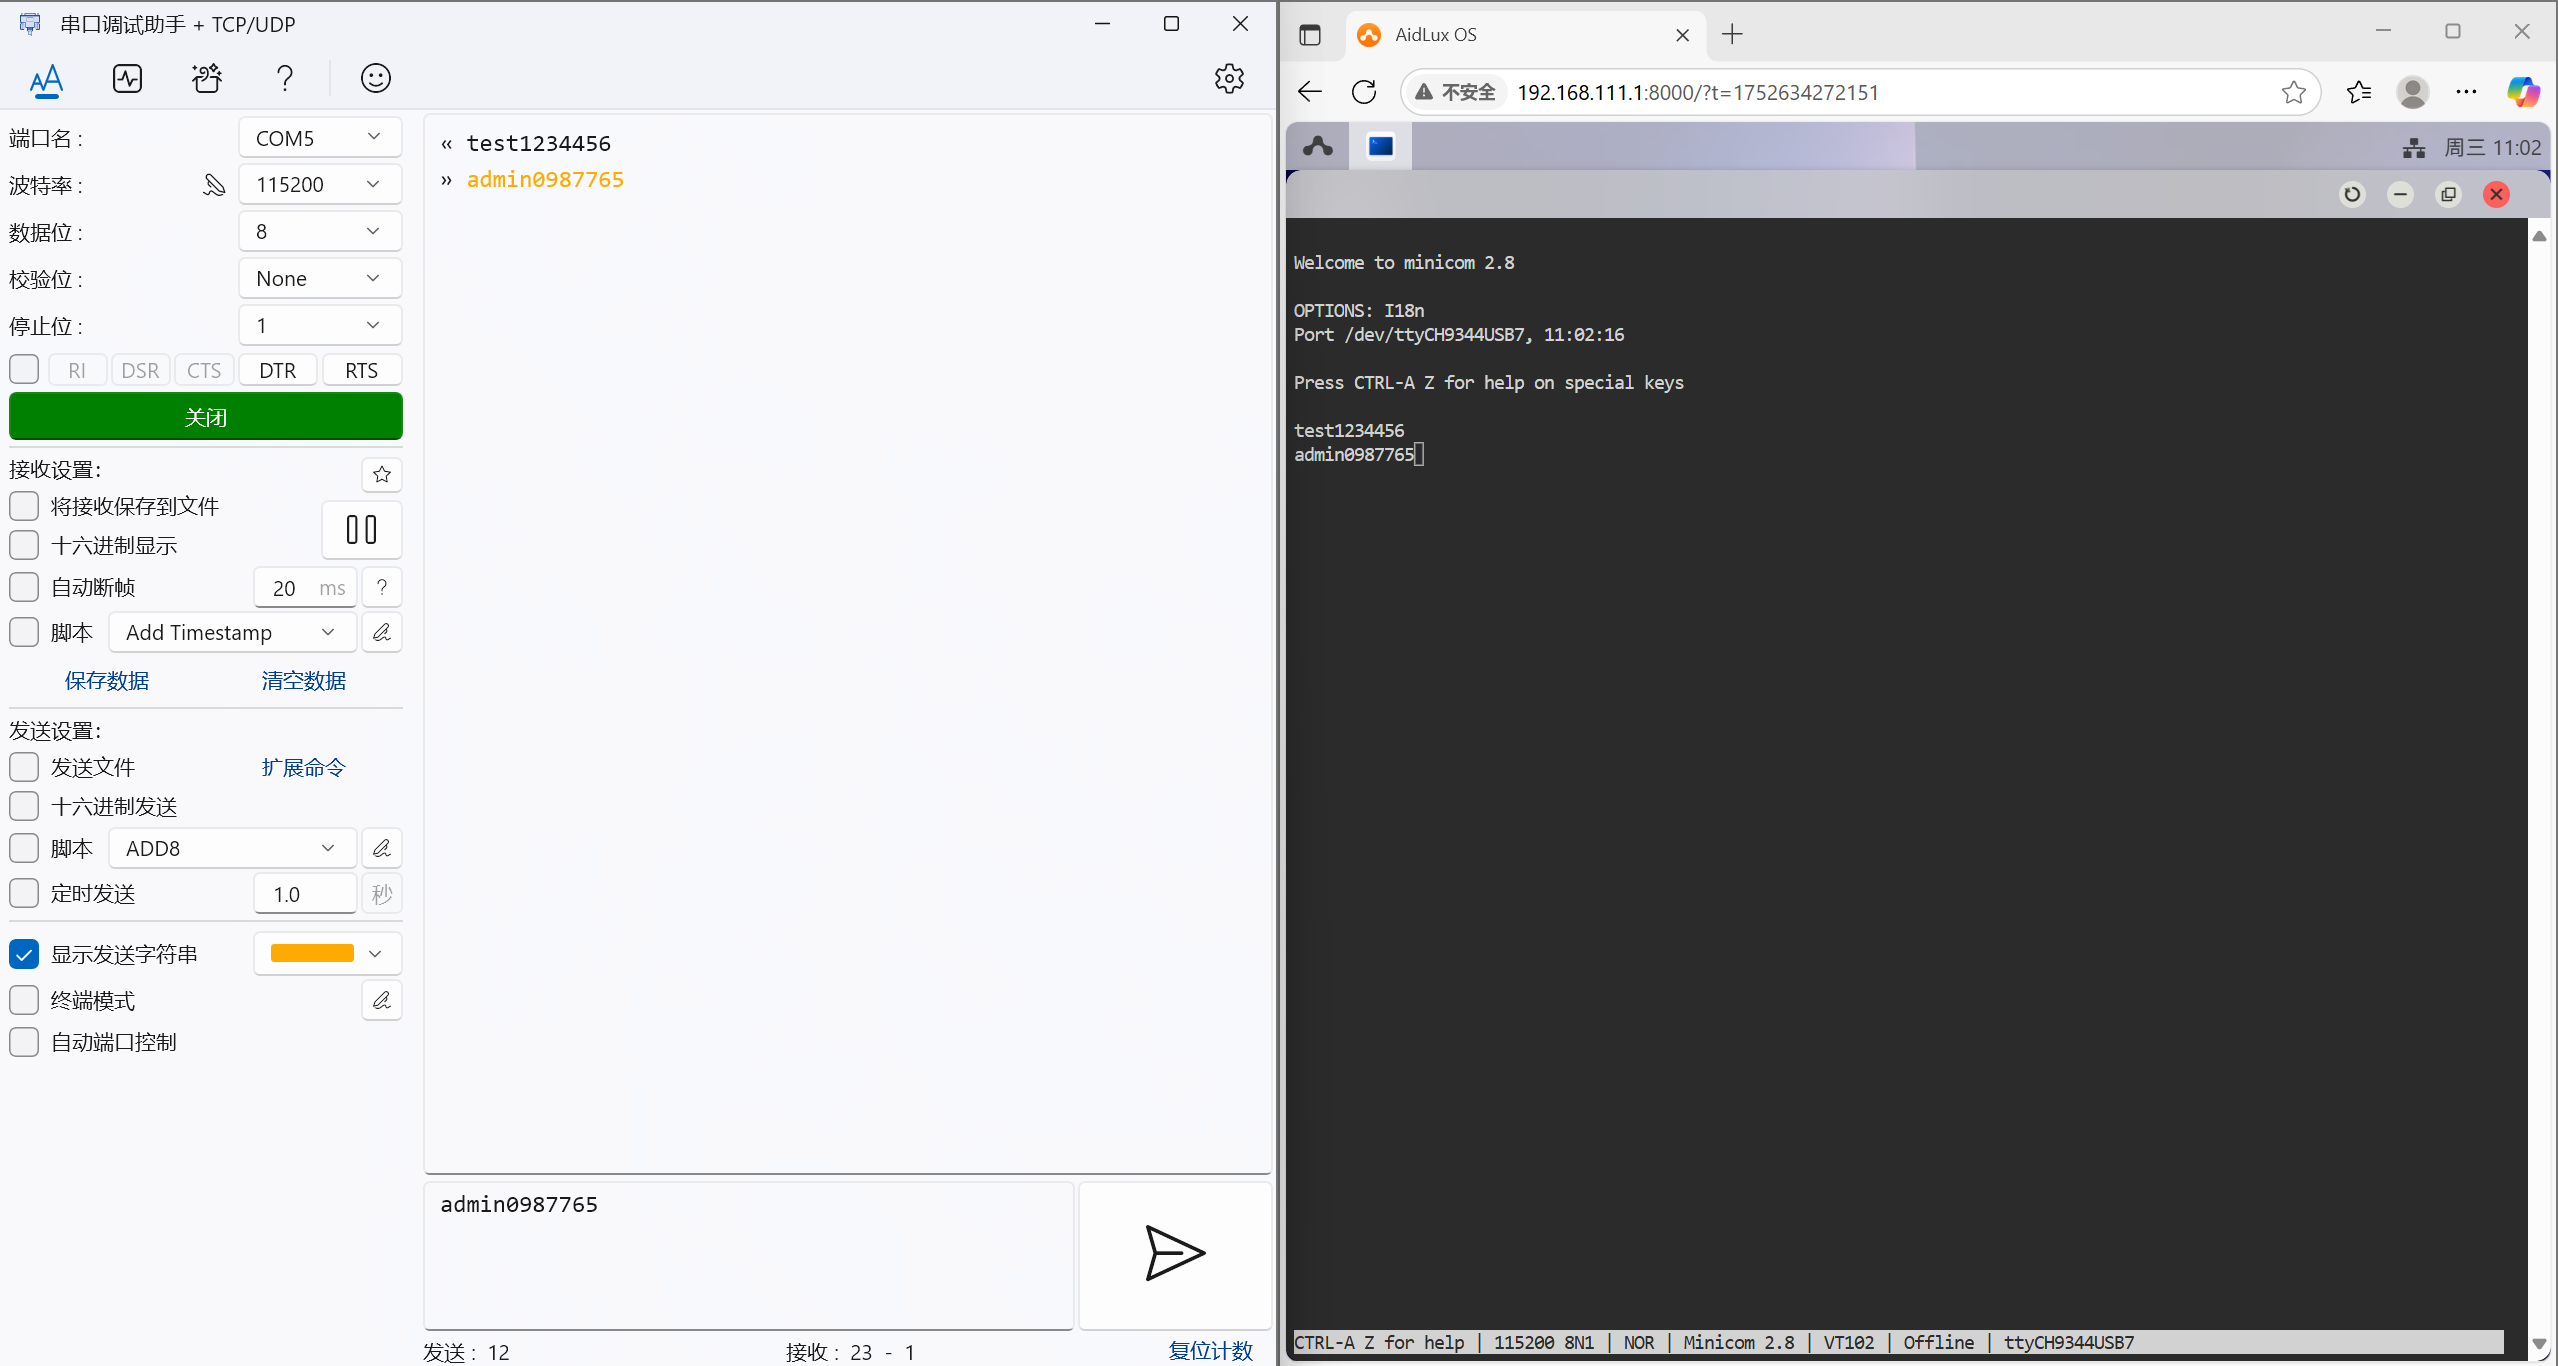
Task: Click the send arrow button
Action: pyautogui.click(x=1174, y=1253)
